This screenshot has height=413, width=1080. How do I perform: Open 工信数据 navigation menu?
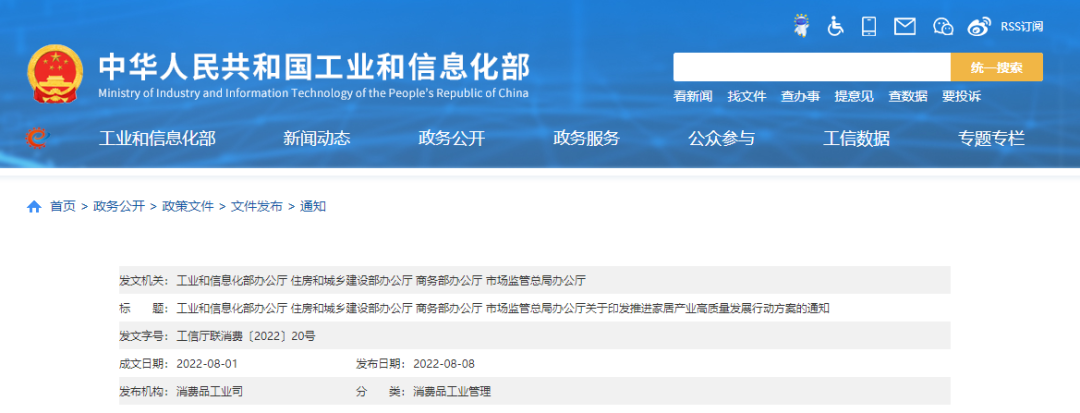click(x=856, y=139)
